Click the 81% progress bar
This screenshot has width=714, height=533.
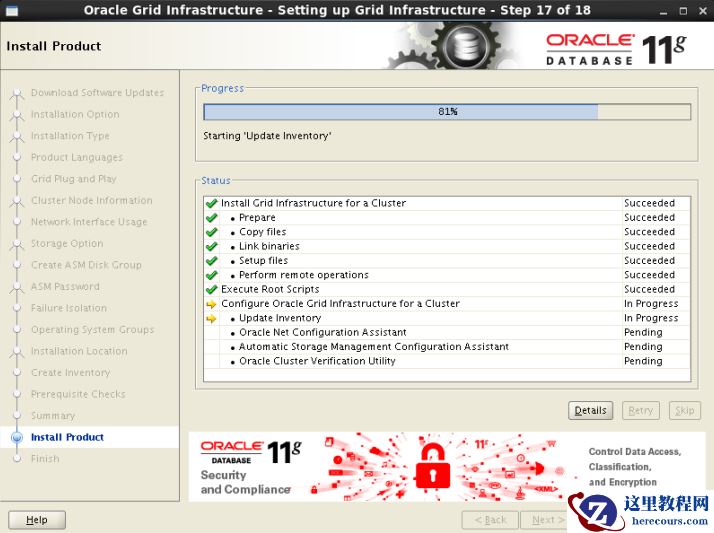(x=447, y=112)
